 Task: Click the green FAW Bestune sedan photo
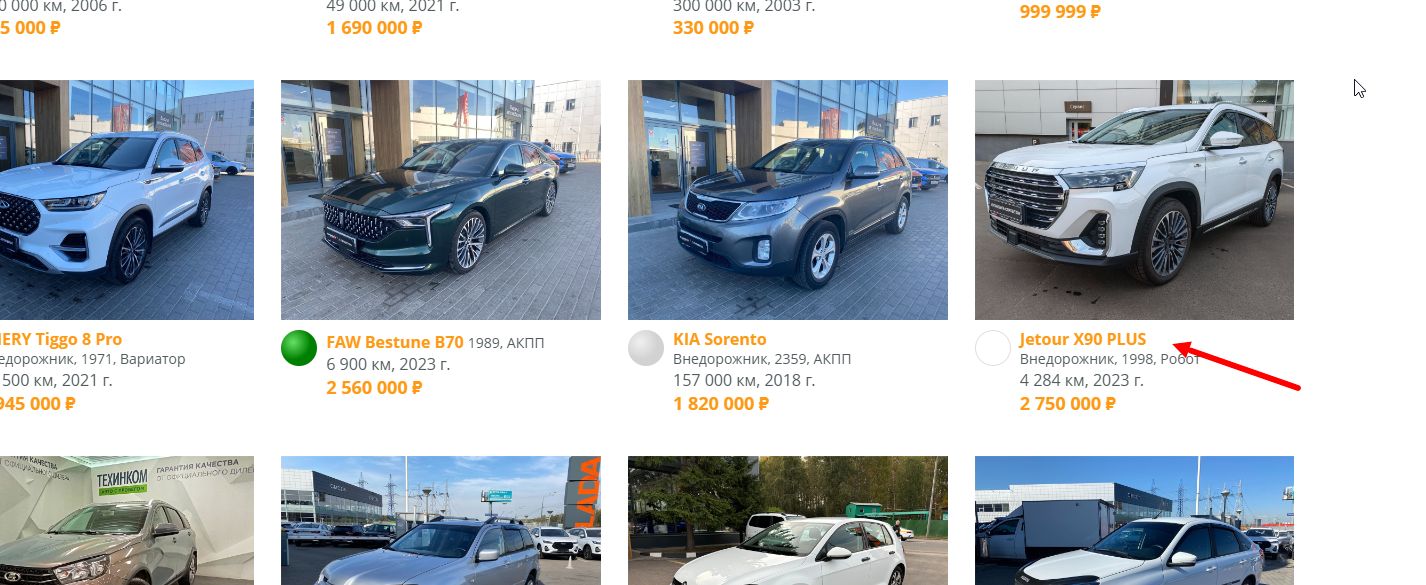(x=441, y=200)
